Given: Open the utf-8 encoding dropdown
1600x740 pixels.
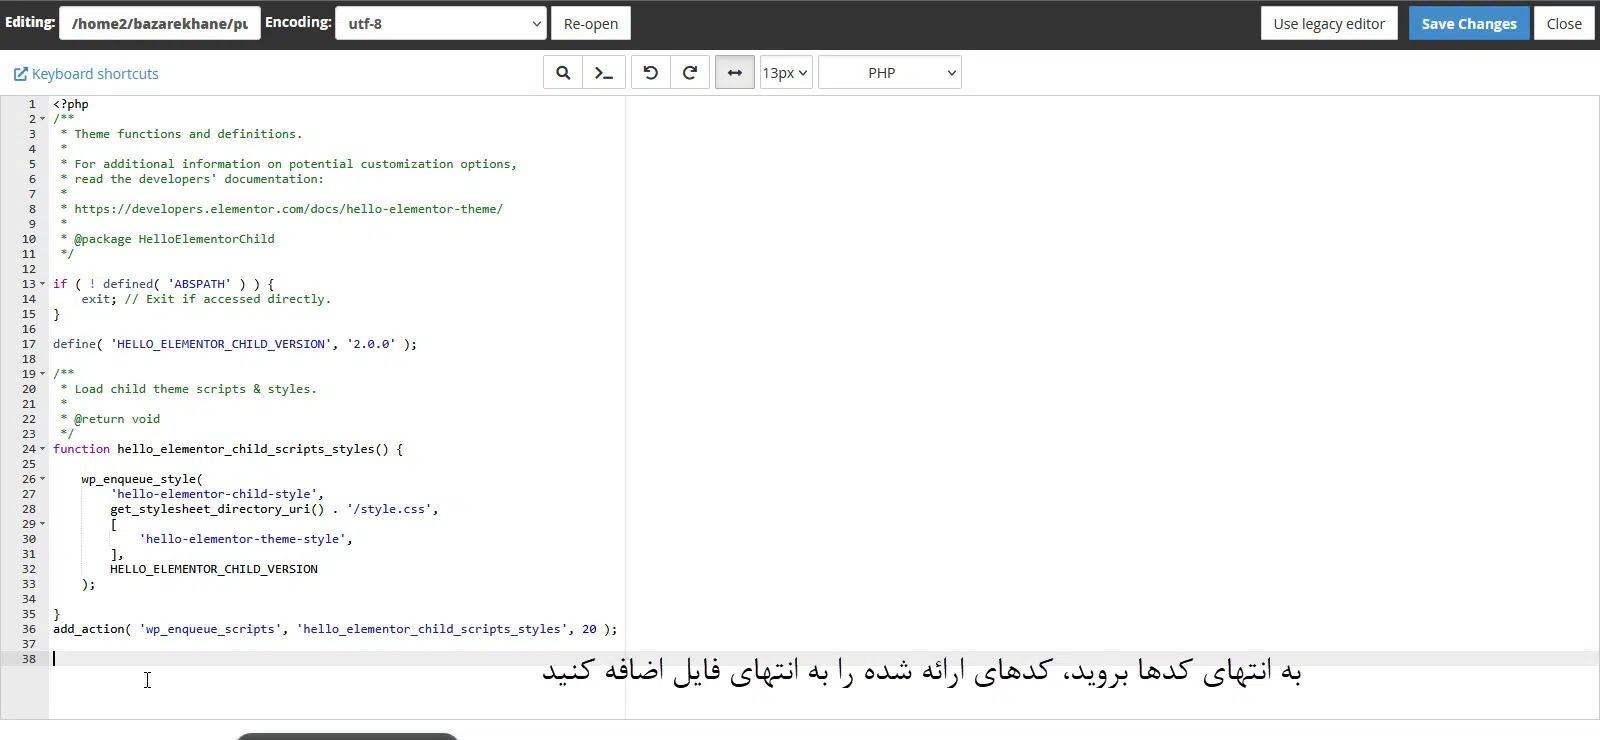Looking at the screenshot, I should pos(441,23).
